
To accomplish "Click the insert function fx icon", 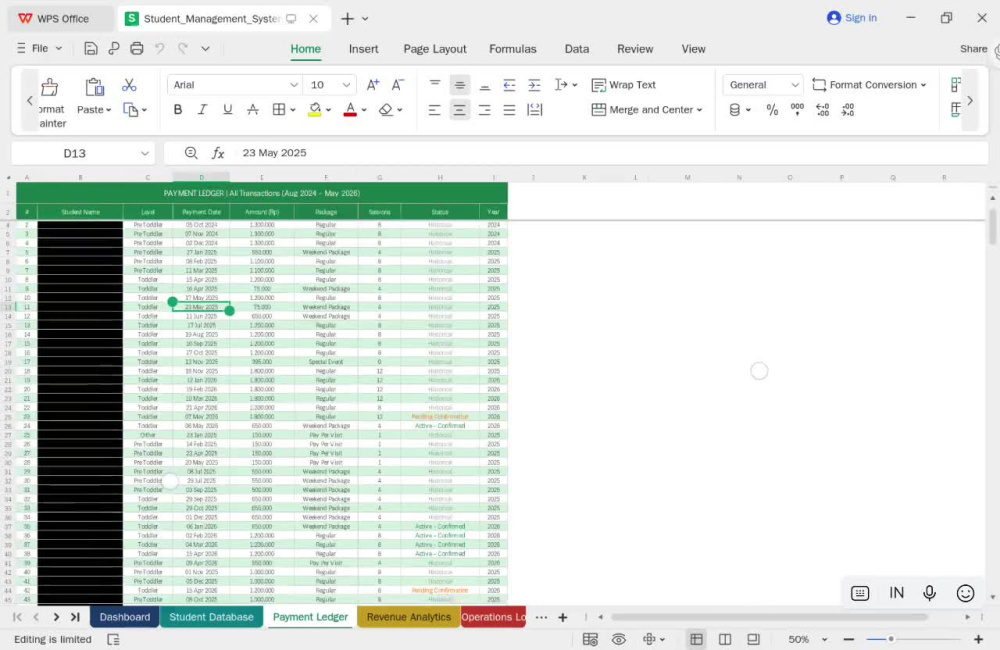I will [x=218, y=153].
